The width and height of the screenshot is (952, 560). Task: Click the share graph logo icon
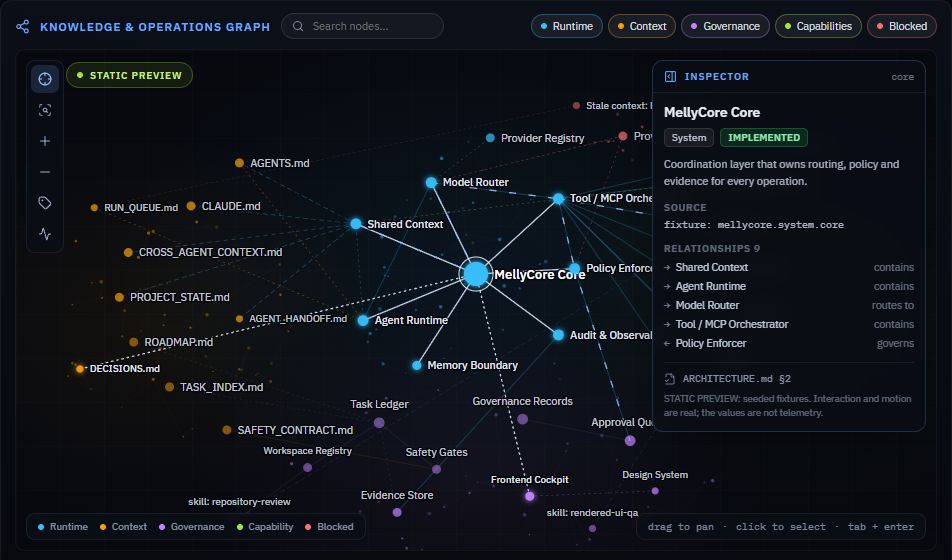pyautogui.click(x=22, y=27)
